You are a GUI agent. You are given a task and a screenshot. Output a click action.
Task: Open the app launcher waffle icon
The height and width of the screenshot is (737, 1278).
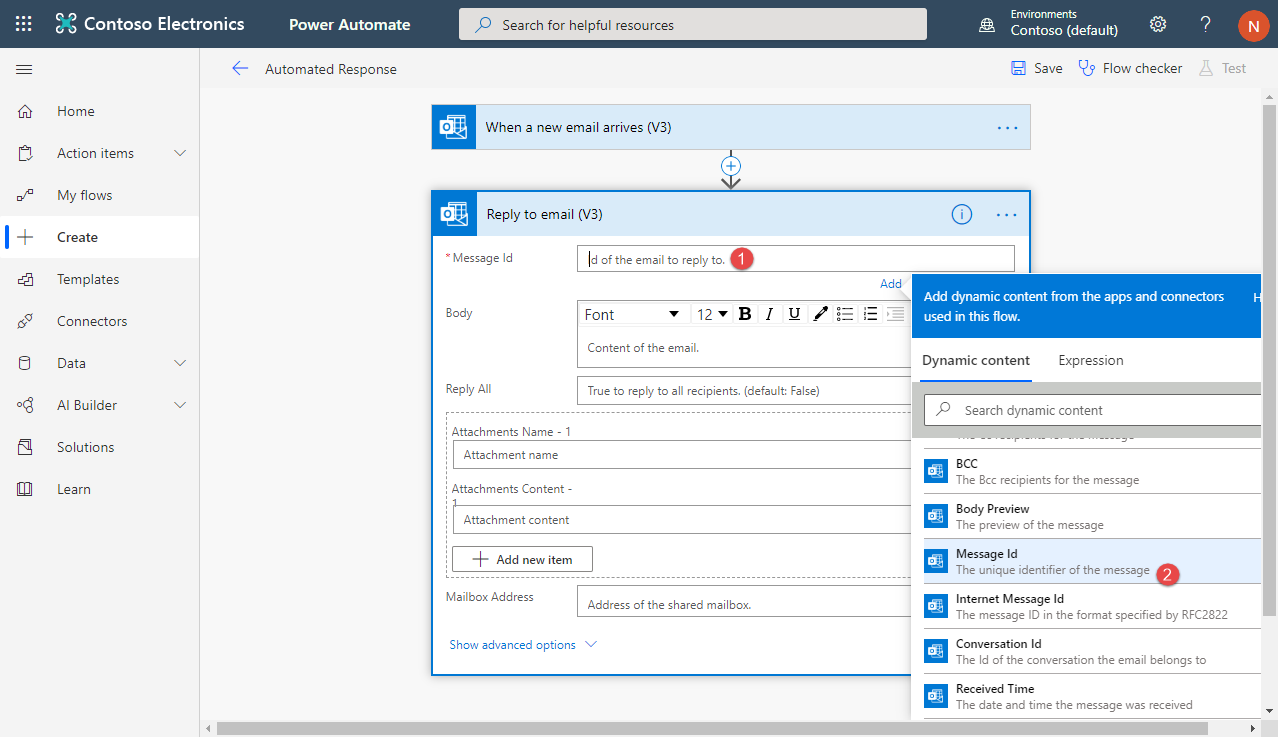click(24, 24)
